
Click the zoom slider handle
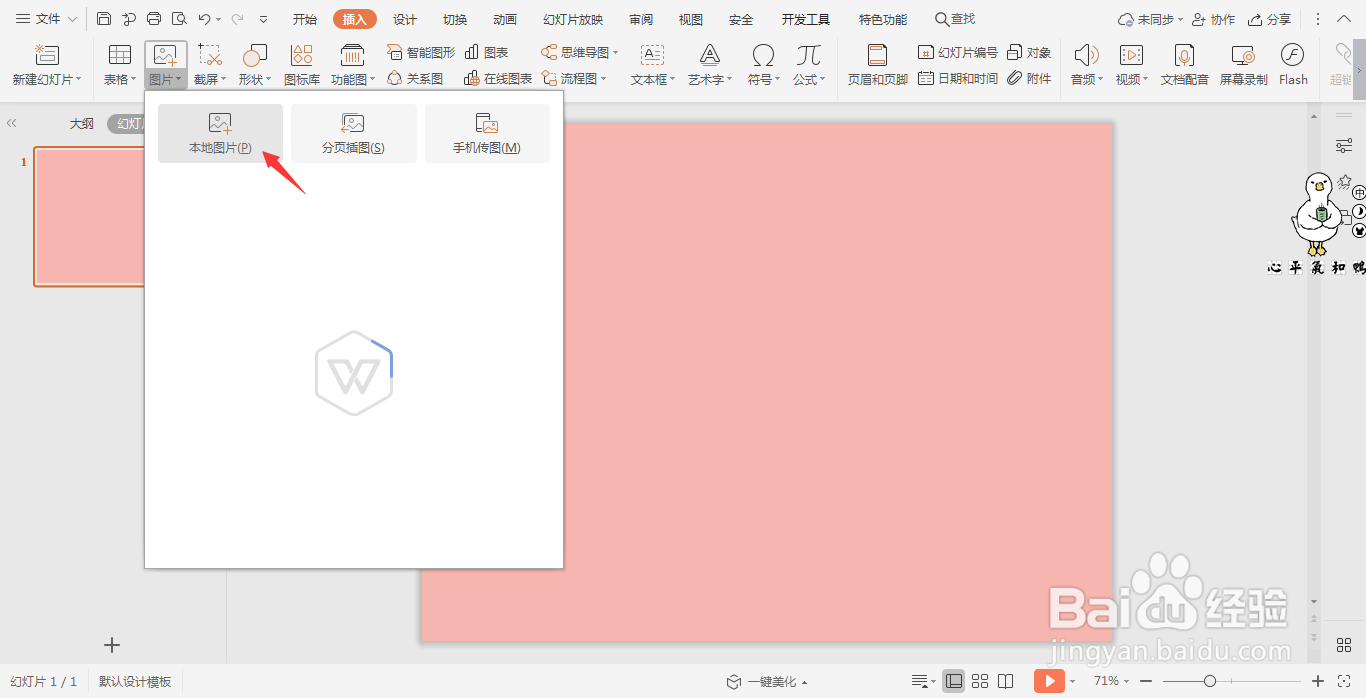[x=1210, y=681]
